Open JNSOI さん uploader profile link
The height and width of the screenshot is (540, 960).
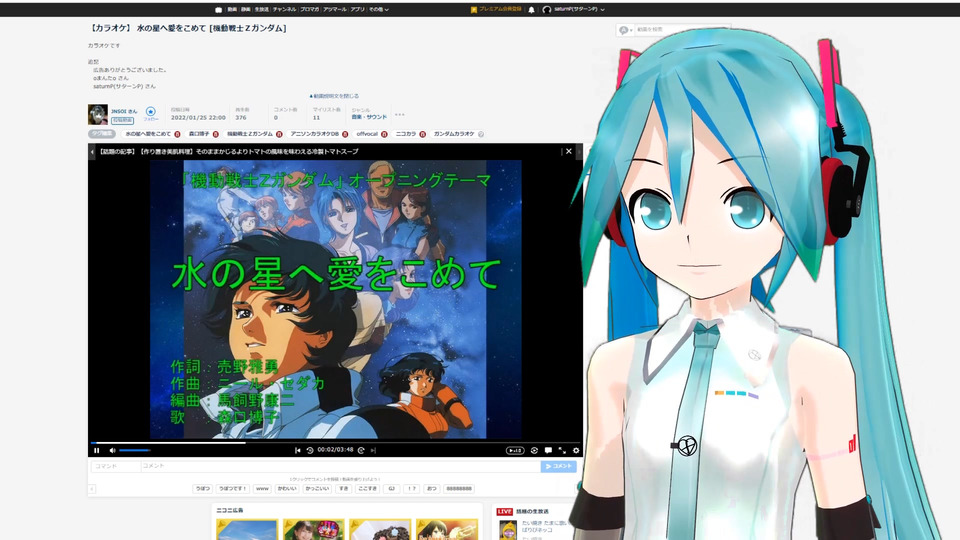124,111
